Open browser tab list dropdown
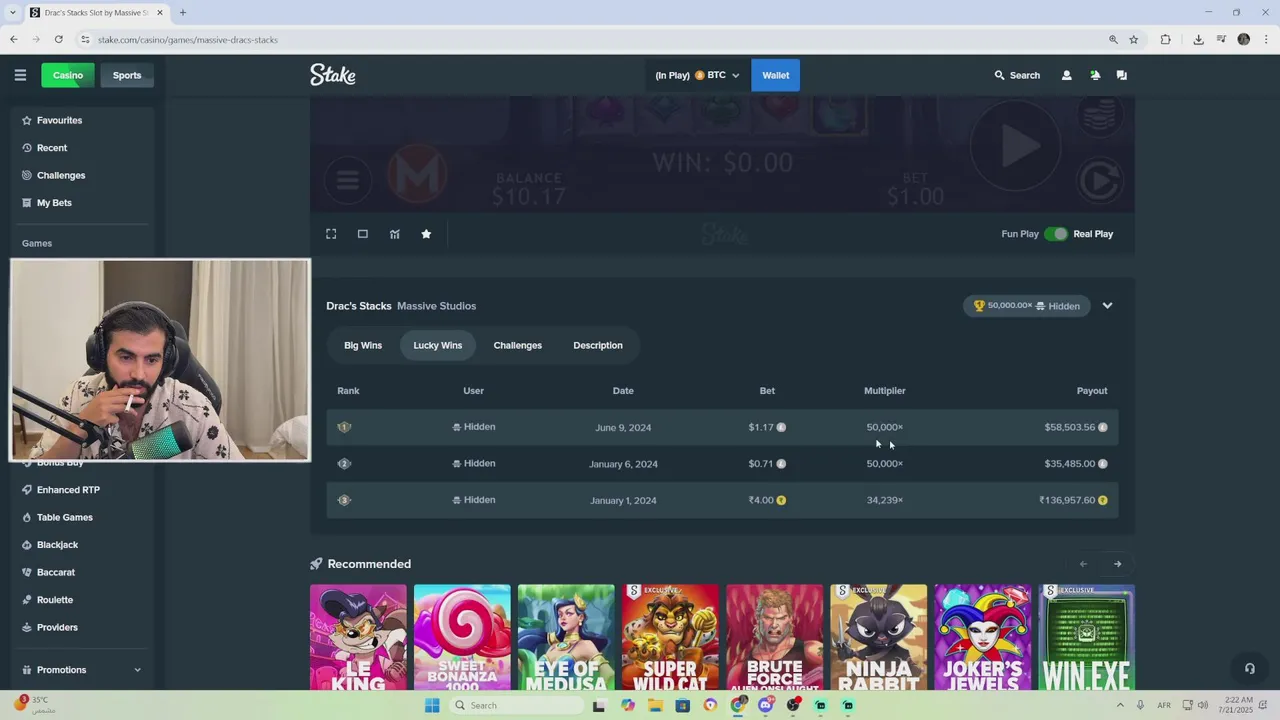Viewport: 1280px width, 720px height. [x=12, y=12]
